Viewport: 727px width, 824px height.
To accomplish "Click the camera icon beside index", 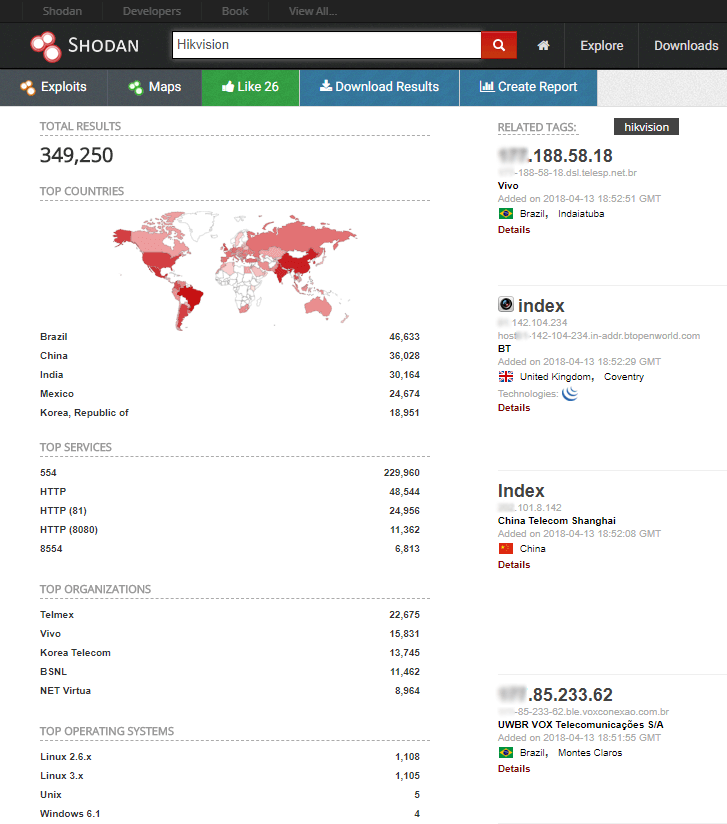I will [506, 305].
